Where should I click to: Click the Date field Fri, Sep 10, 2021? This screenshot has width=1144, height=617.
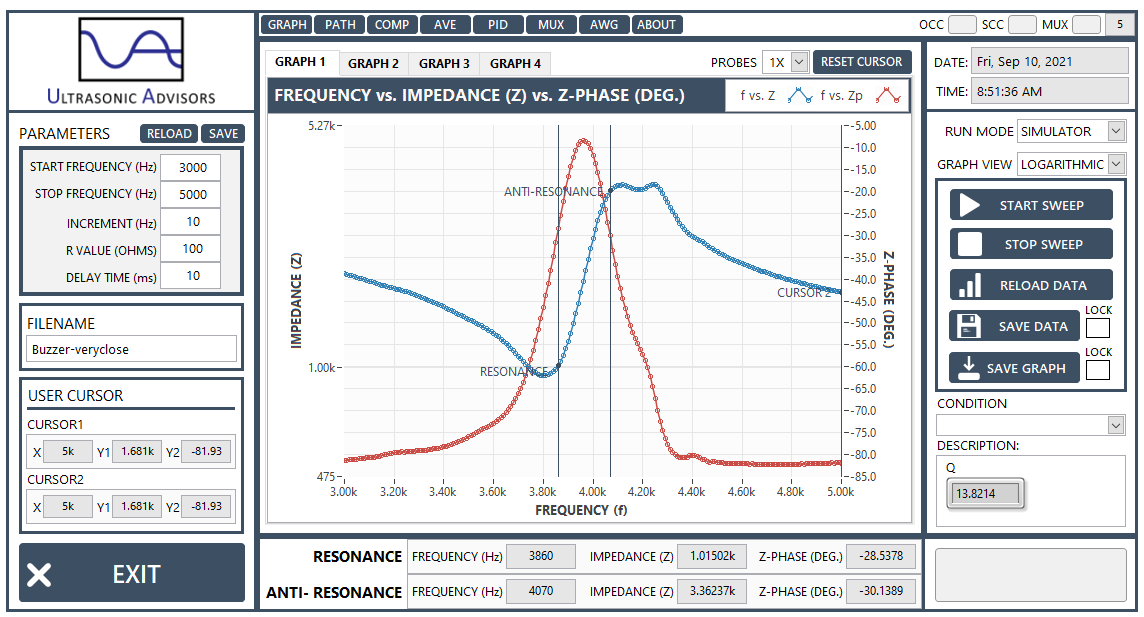click(1051, 61)
